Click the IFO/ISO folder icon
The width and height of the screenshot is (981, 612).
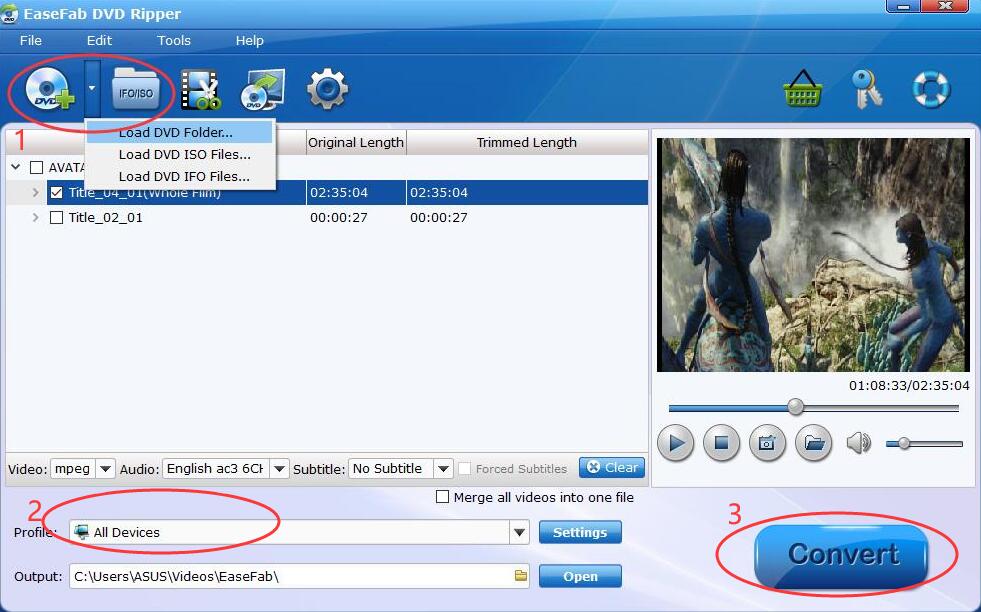pos(136,90)
